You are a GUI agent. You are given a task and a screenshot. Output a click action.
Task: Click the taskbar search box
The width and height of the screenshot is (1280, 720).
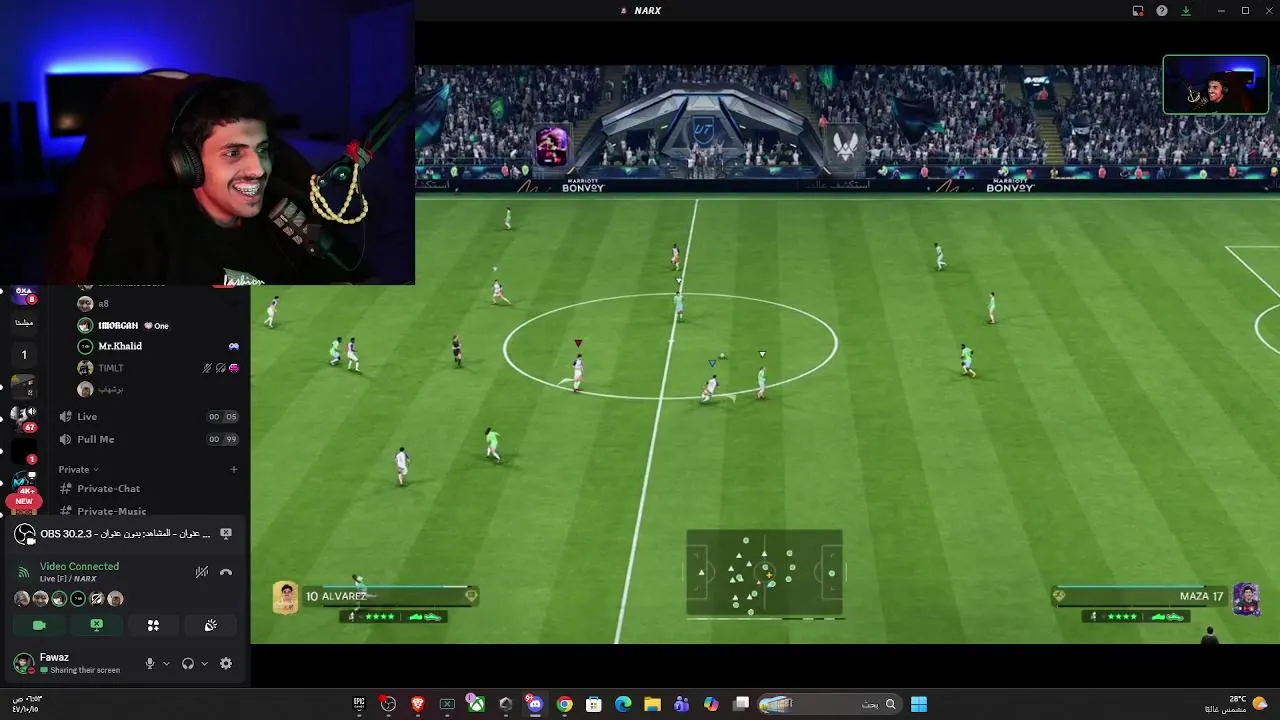(829, 704)
